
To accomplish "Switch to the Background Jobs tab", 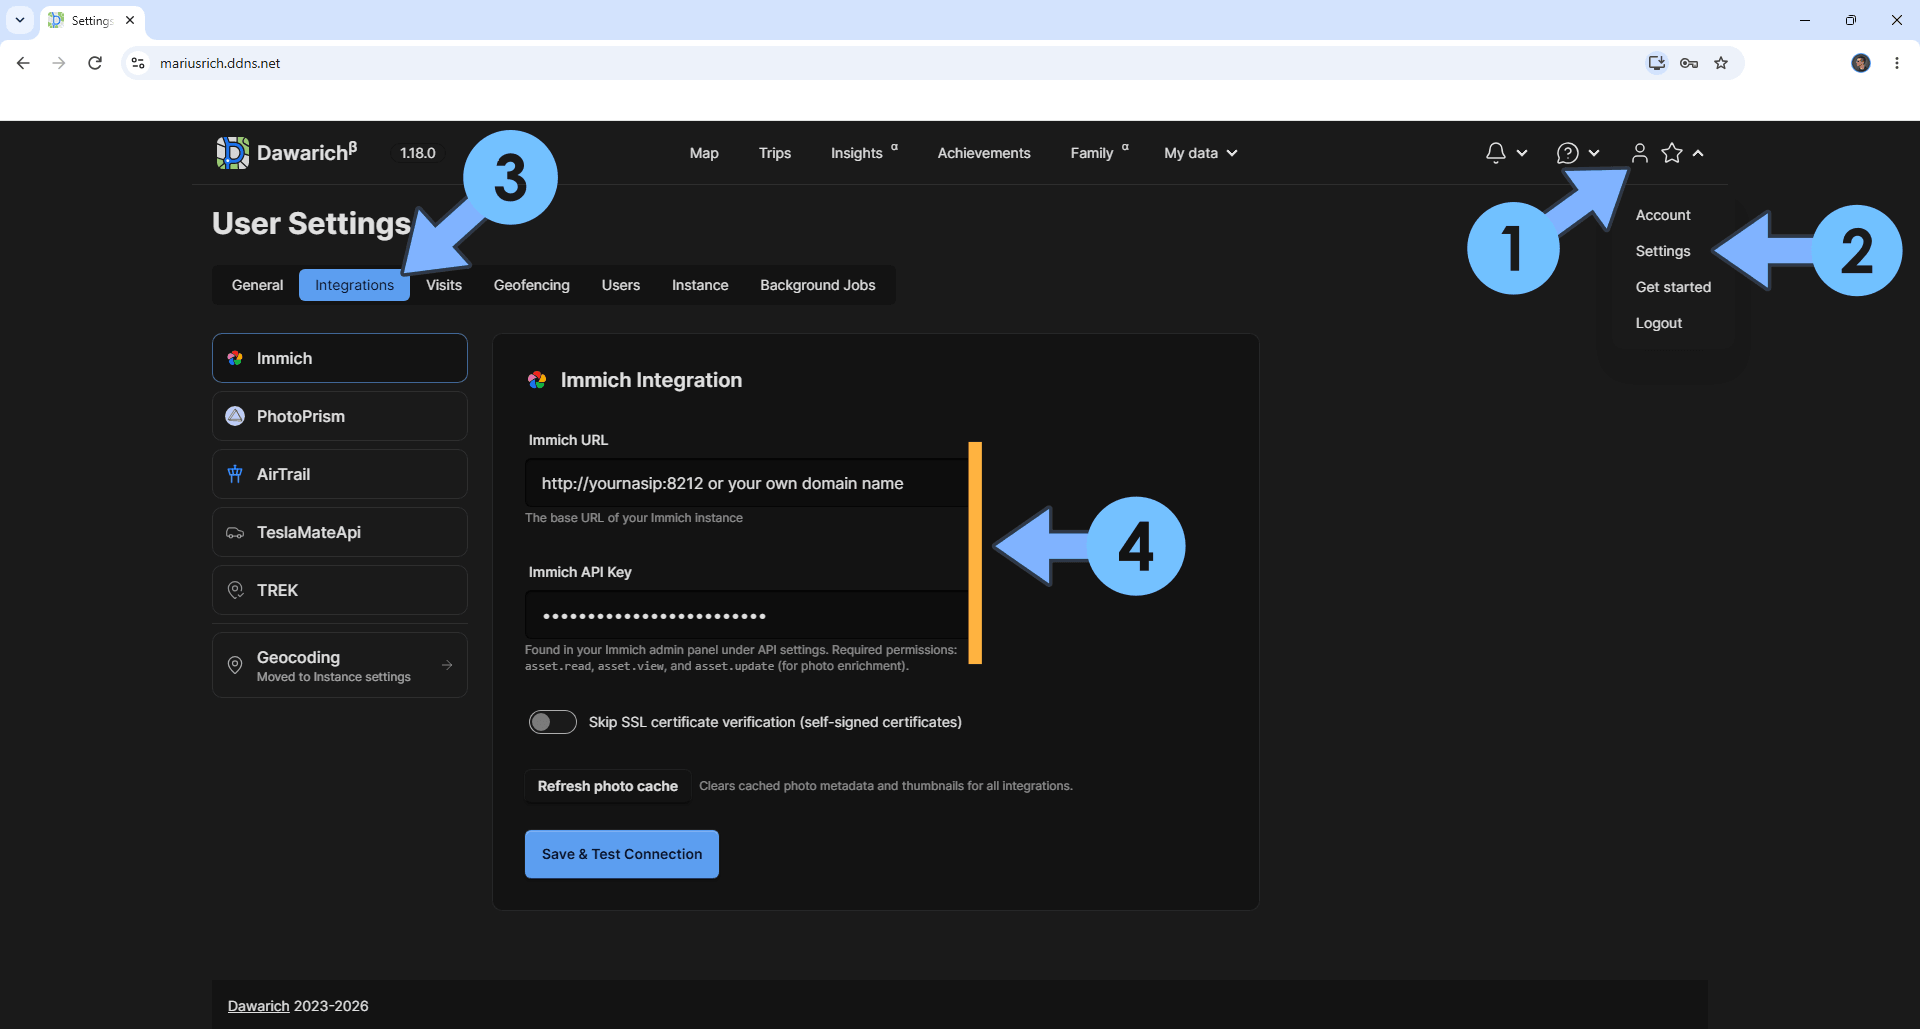I will pos(817,285).
